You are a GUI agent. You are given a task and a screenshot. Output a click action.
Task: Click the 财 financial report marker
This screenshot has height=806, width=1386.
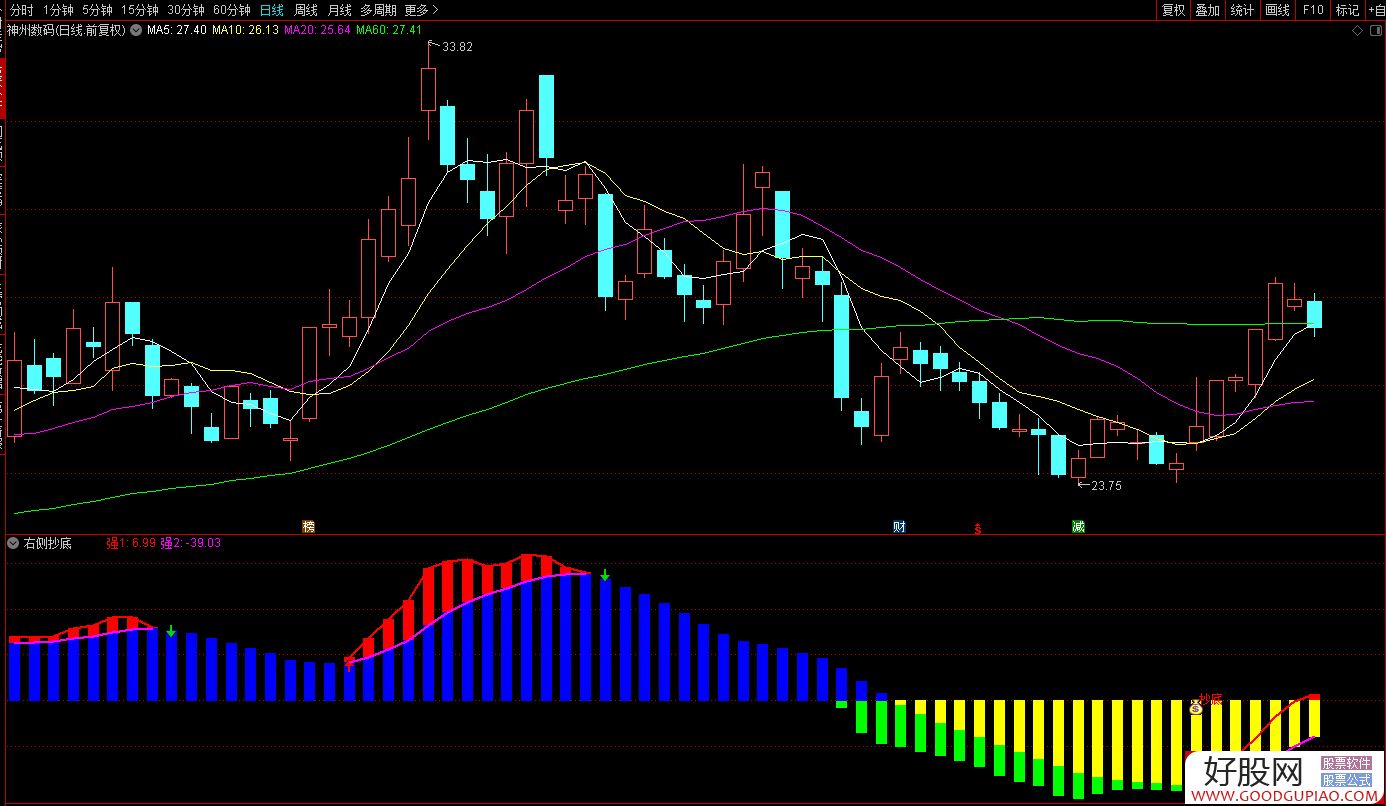tap(899, 526)
